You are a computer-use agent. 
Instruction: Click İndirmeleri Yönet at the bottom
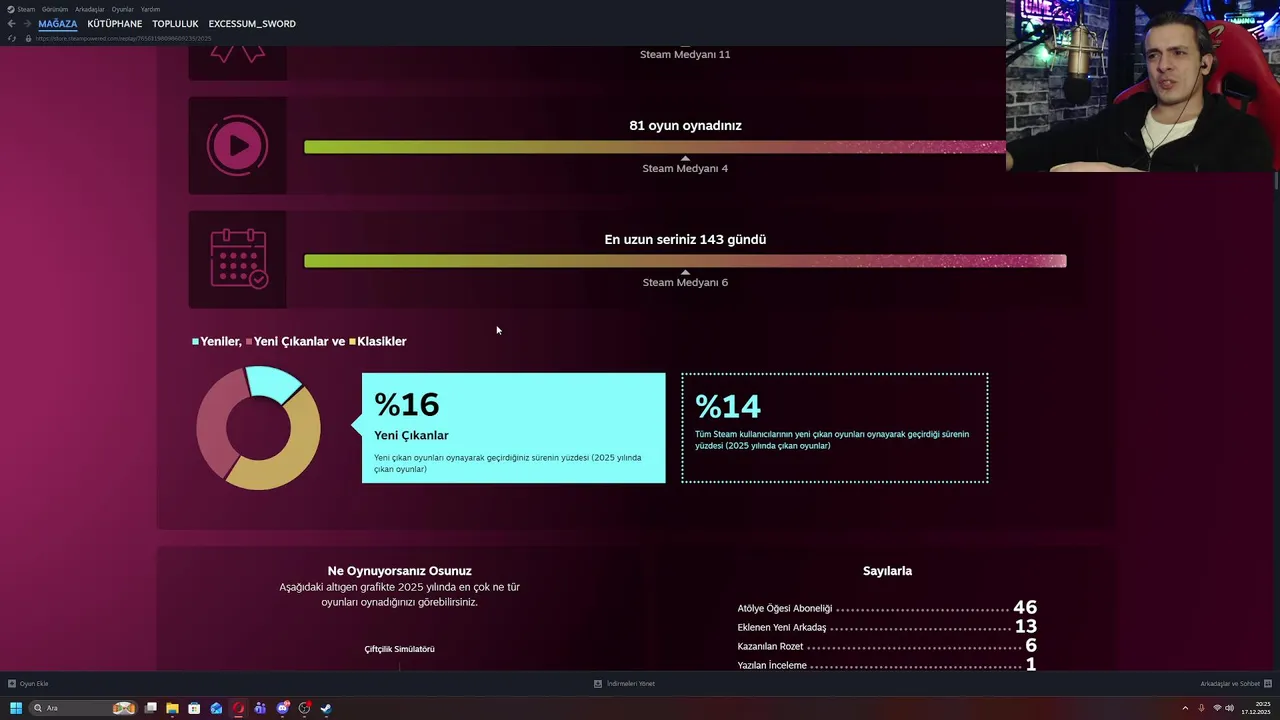(624, 684)
